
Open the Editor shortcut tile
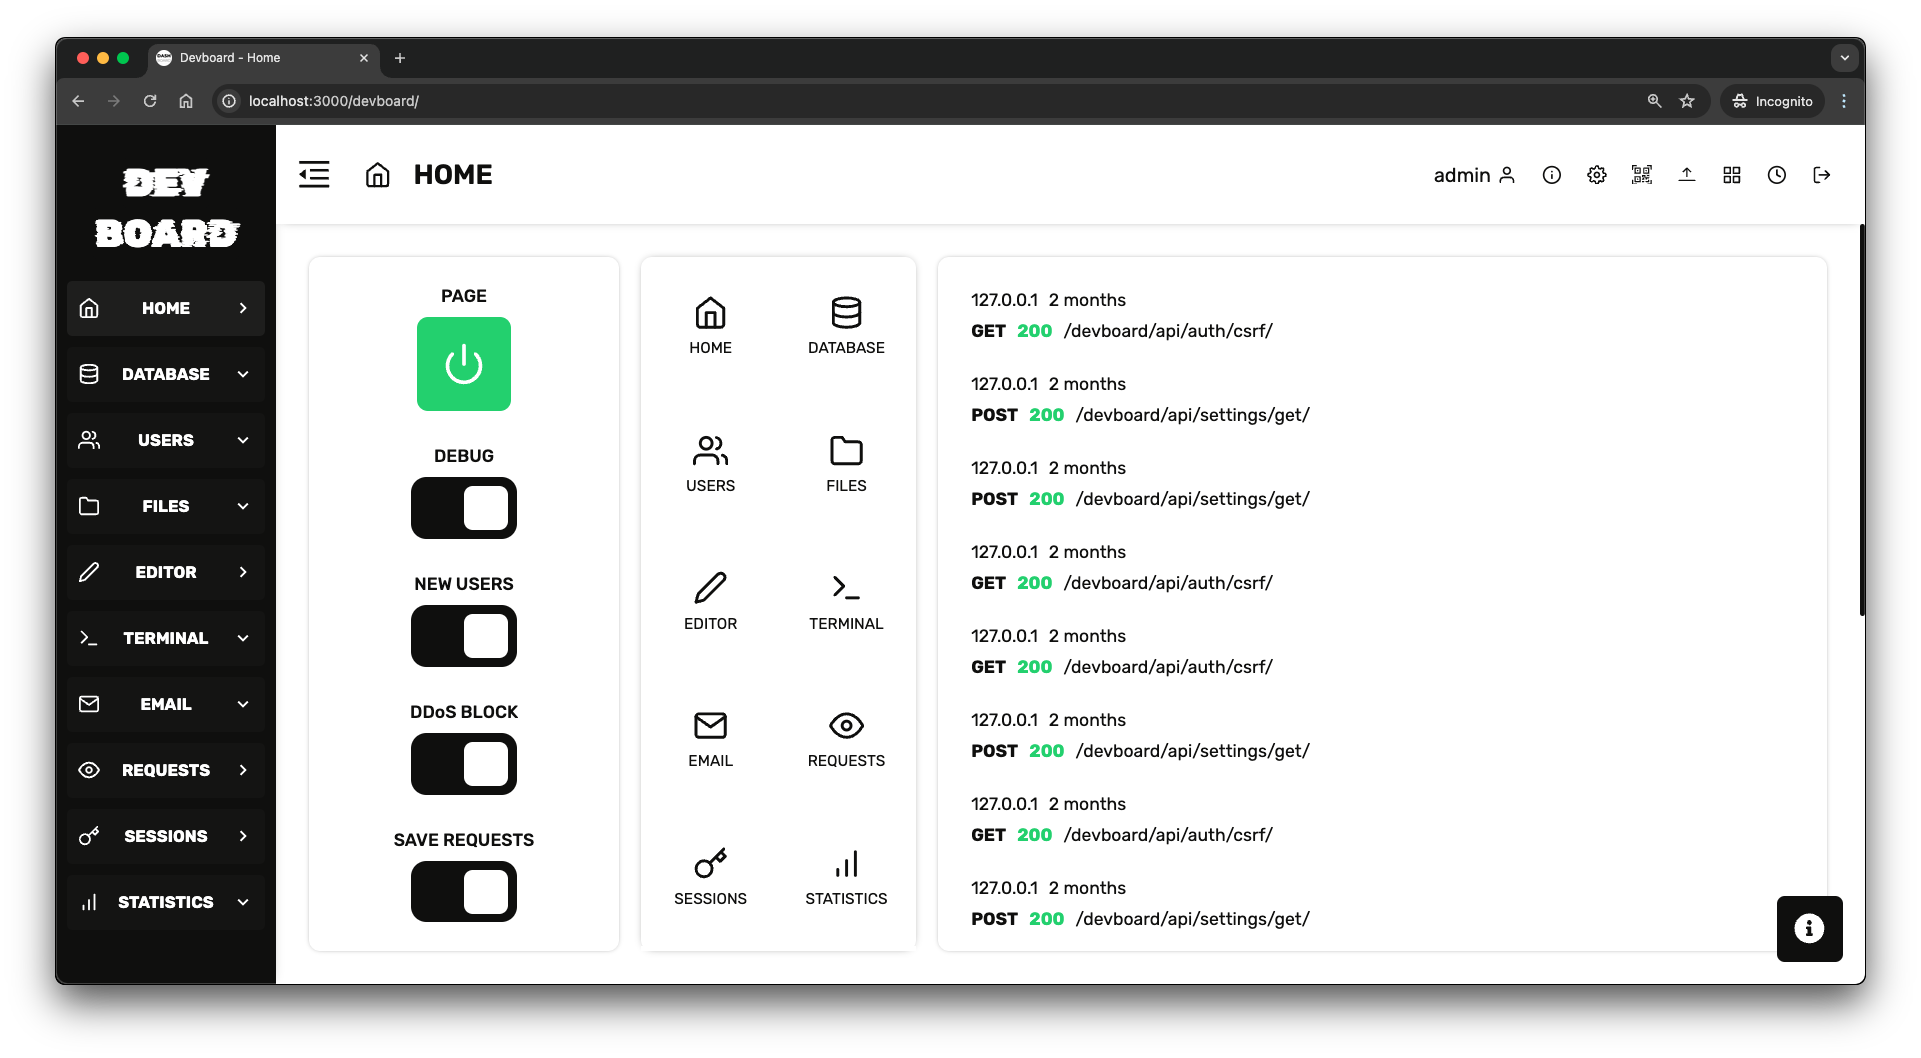tap(710, 602)
